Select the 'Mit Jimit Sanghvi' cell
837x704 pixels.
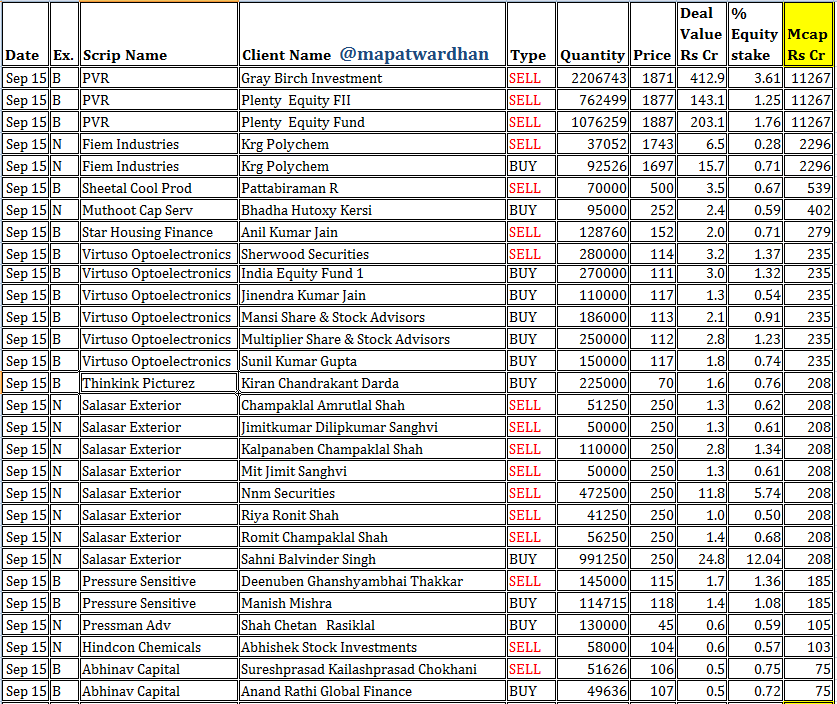[x=373, y=470]
